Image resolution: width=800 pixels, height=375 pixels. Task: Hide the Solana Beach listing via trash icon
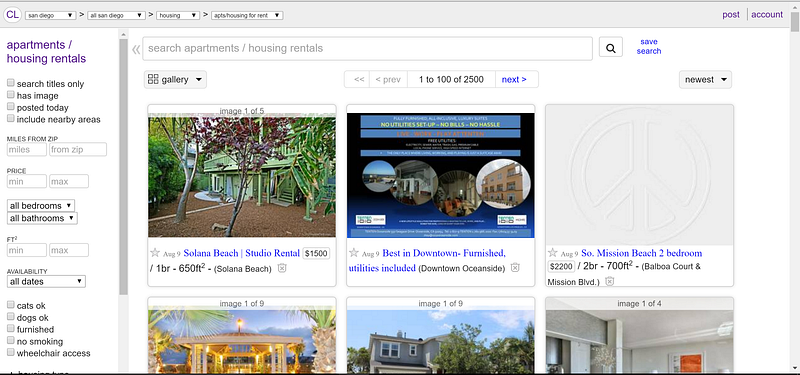click(x=282, y=268)
